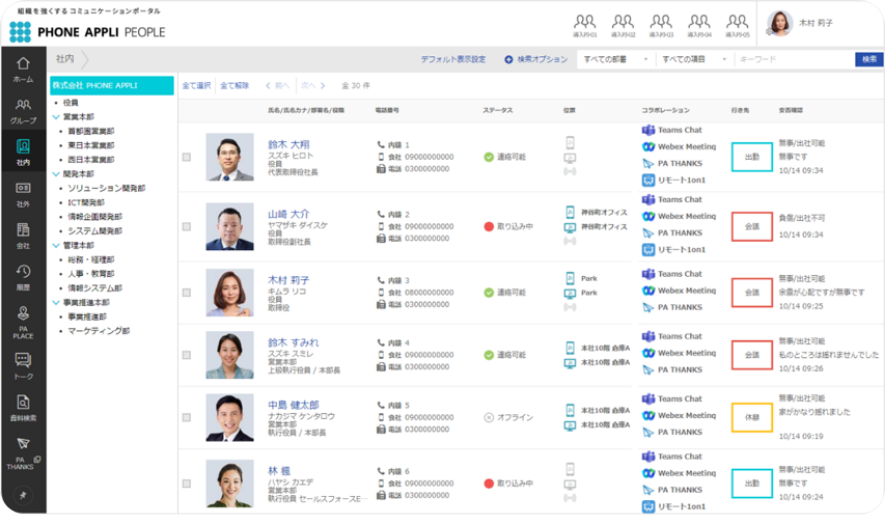Screen dimensions: 885x515
Task: Collapse the 営業本部 tree node
Action: [x=55, y=117]
